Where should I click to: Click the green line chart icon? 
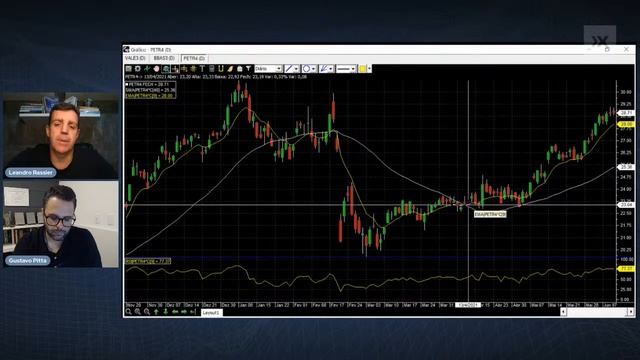(x=147, y=69)
